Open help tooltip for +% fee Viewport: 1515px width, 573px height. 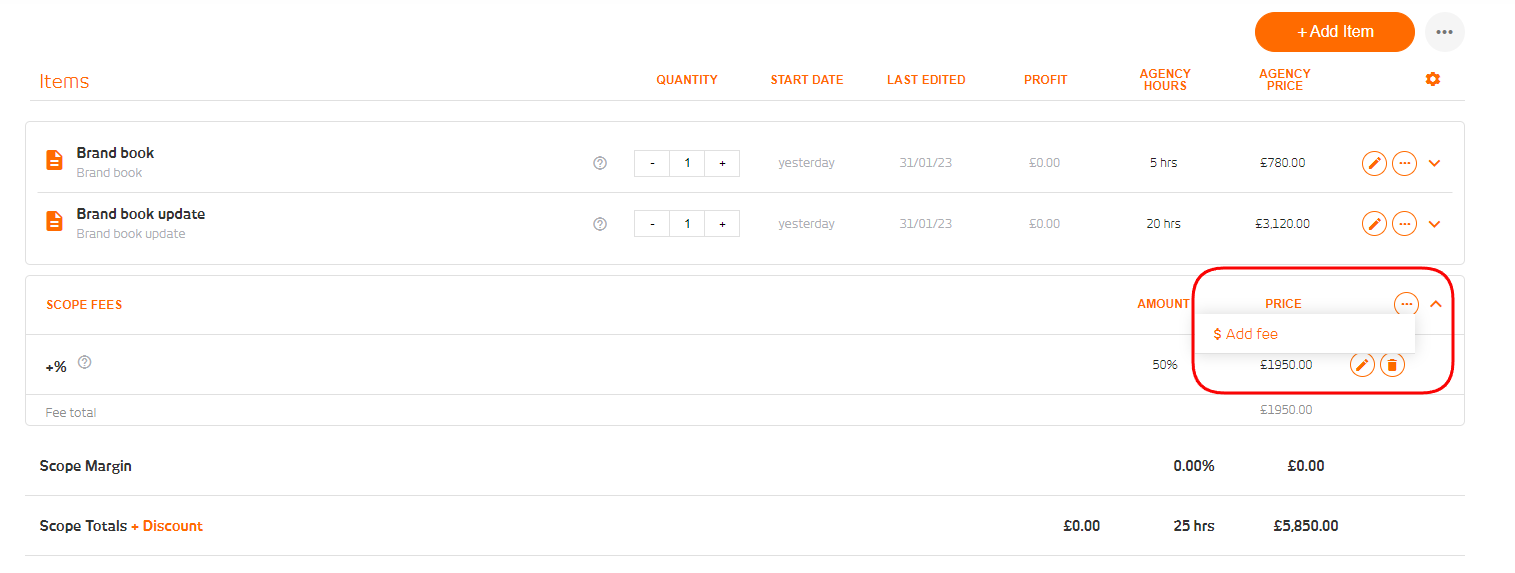click(85, 363)
